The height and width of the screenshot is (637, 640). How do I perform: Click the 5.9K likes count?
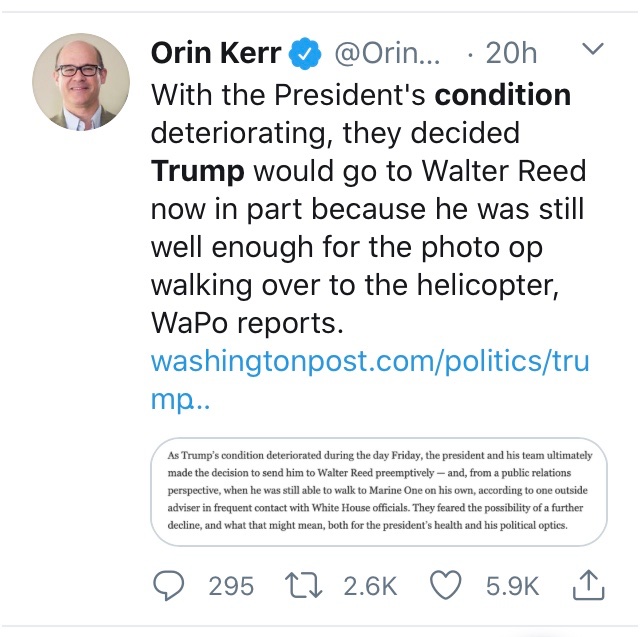tap(513, 585)
